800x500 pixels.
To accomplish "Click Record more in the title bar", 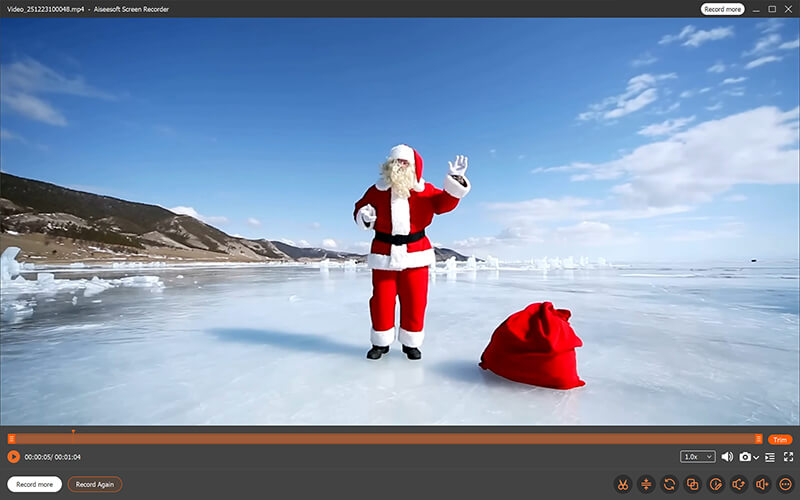I will click(x=722, y=9).
